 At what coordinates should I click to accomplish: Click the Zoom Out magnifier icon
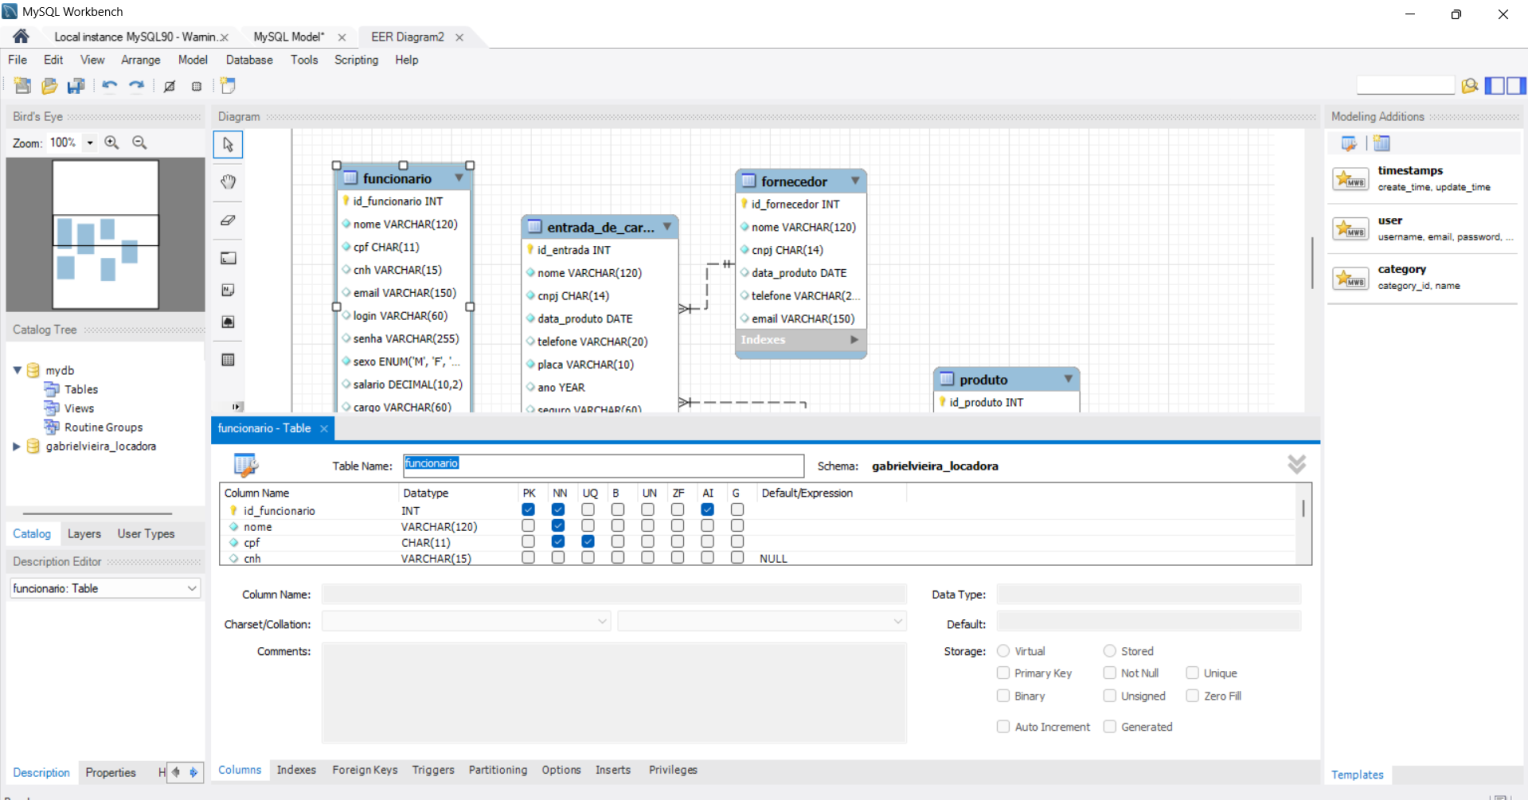point(140,143)
